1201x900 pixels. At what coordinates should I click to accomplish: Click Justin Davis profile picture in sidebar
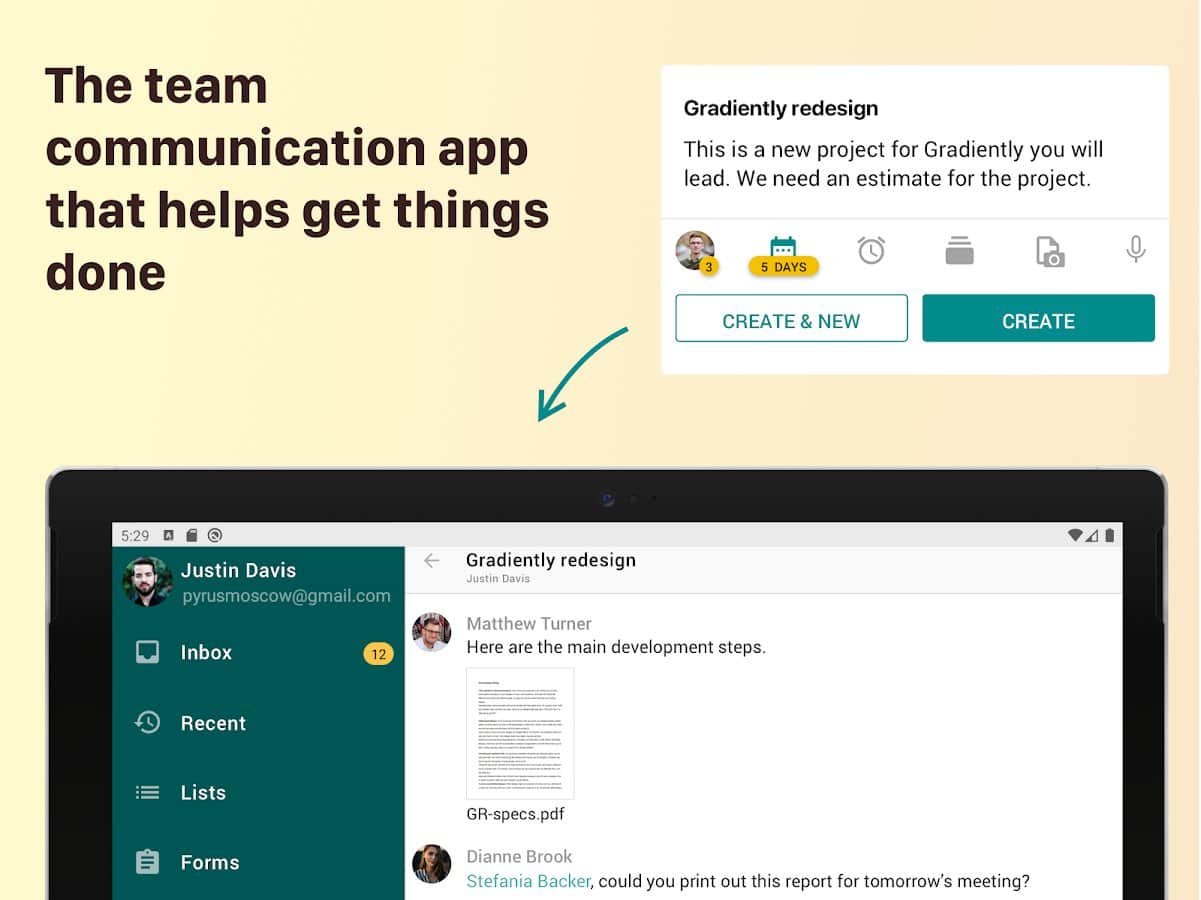147,582
